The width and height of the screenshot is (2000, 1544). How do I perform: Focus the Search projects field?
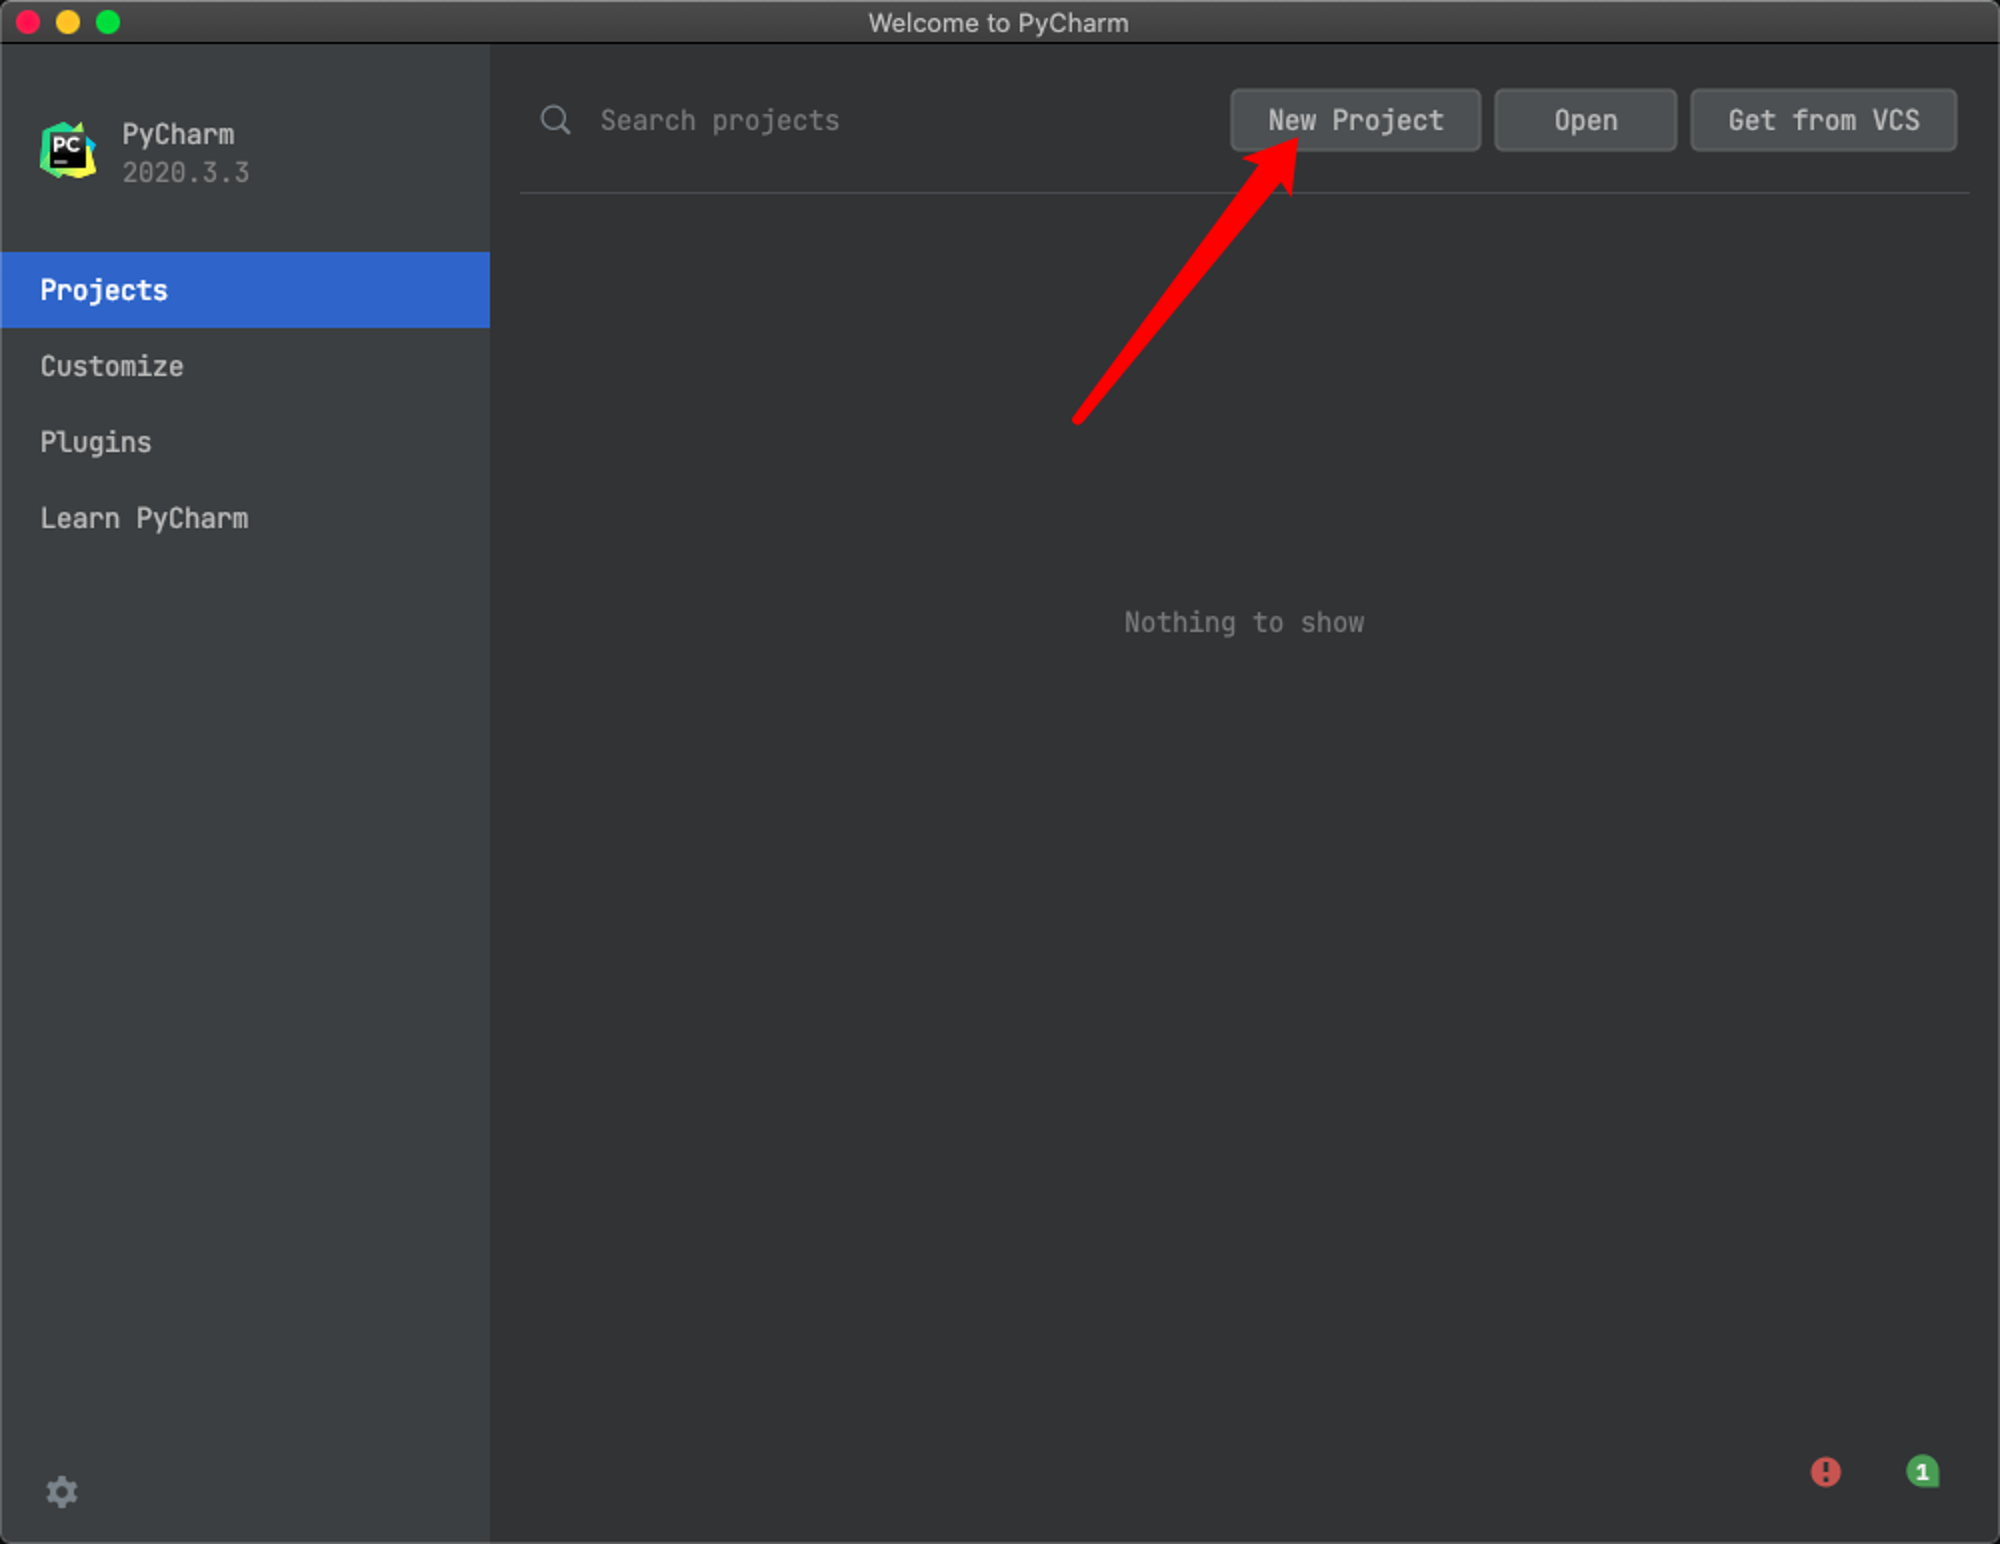pyautogui.click(x=870, y=120)
